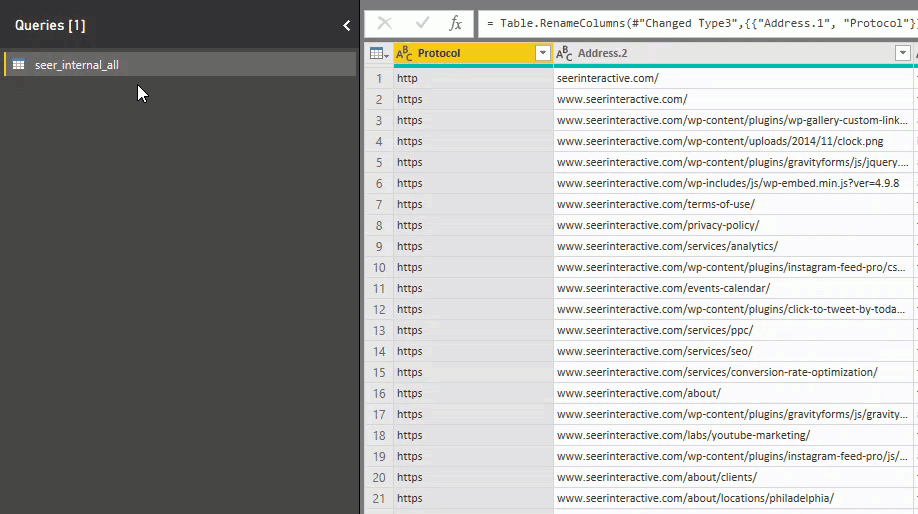Click the table icon beside seer_internal_all
This screenshot has height=514, width=918.
point(18,65)
